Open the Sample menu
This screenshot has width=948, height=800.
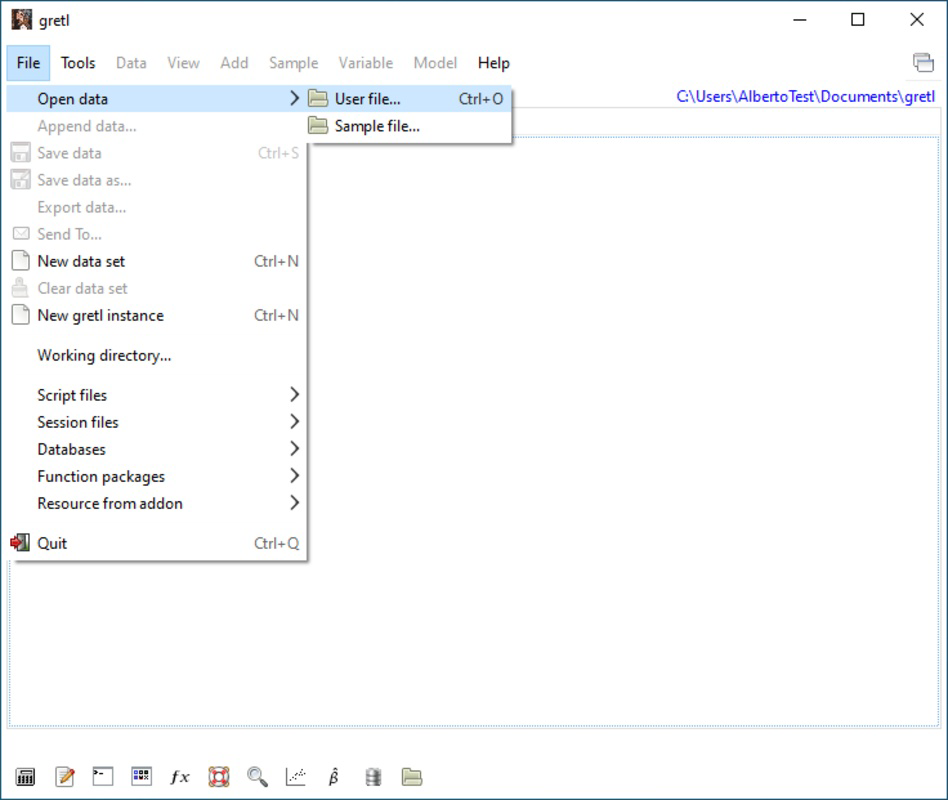[x=293, y=63]
